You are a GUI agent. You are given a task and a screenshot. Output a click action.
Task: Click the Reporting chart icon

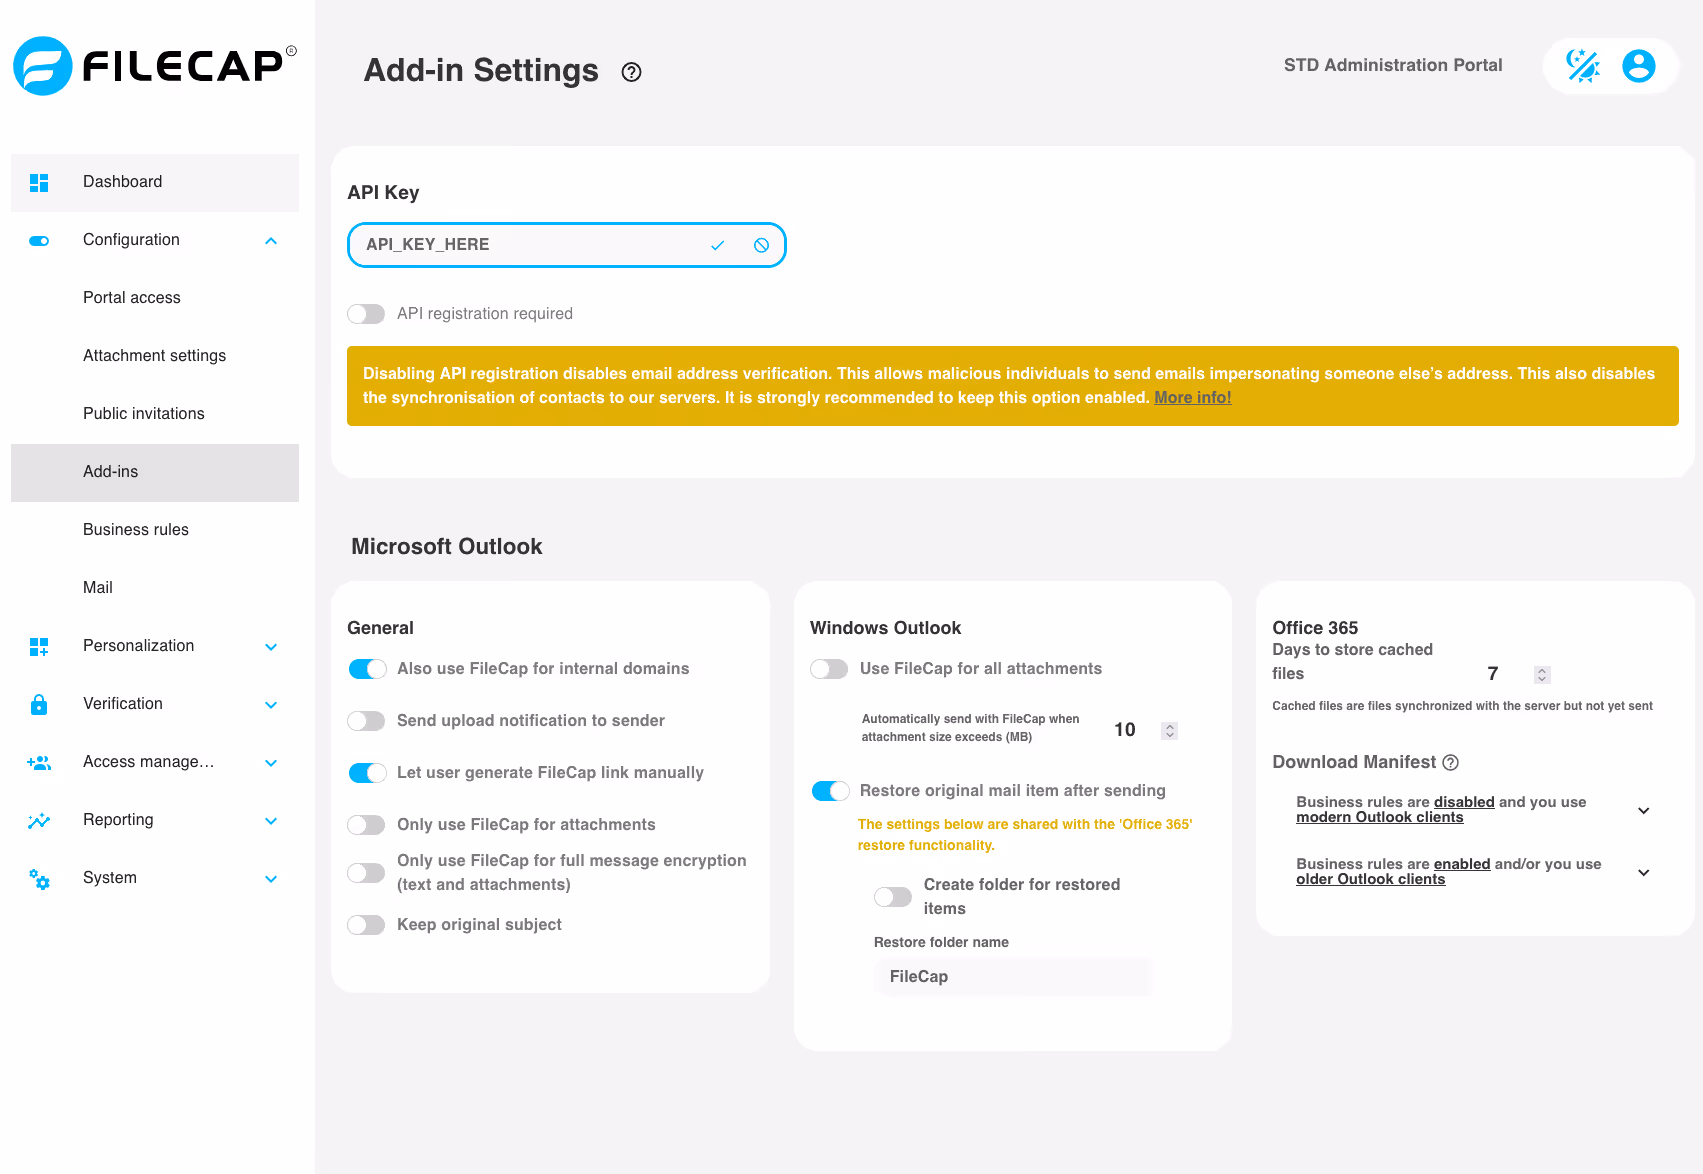(39, 820)
